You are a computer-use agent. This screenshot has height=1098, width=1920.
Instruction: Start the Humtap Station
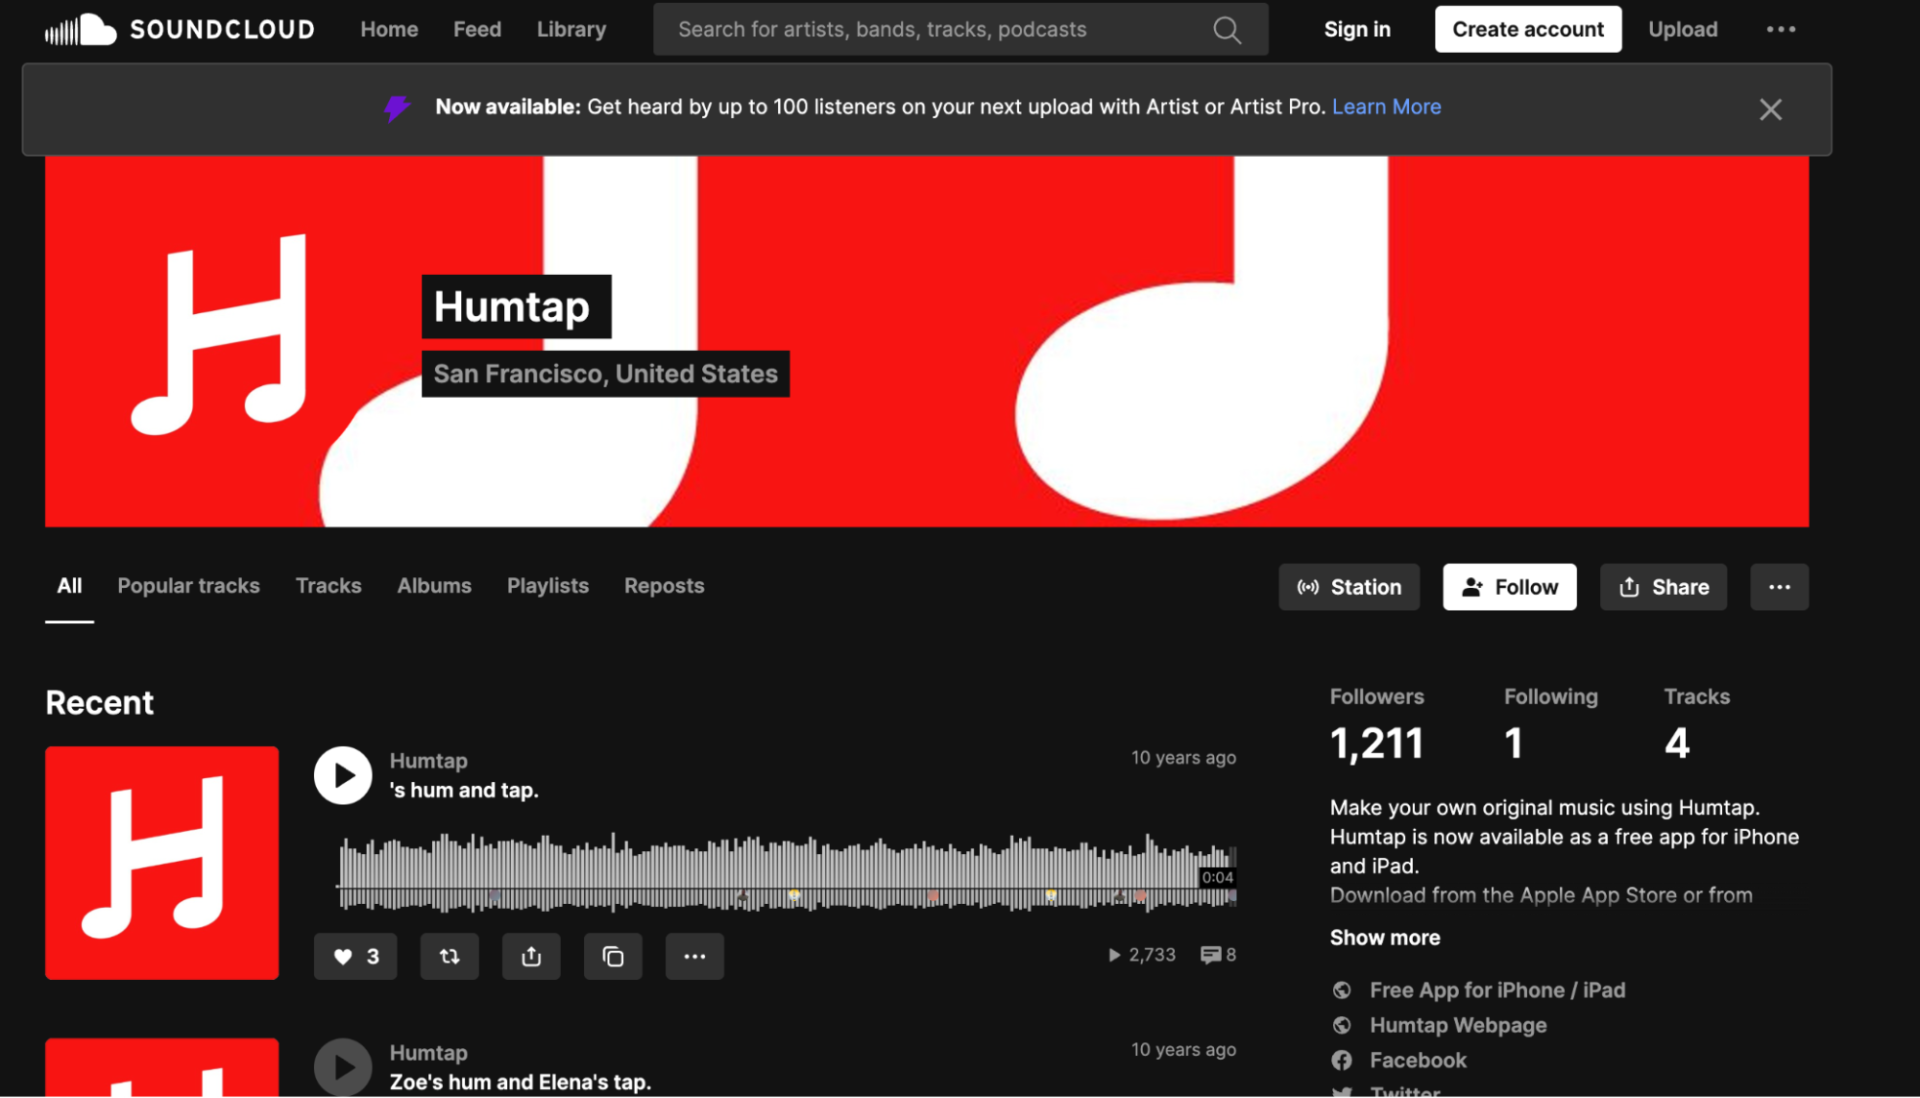pos(1348,587)
